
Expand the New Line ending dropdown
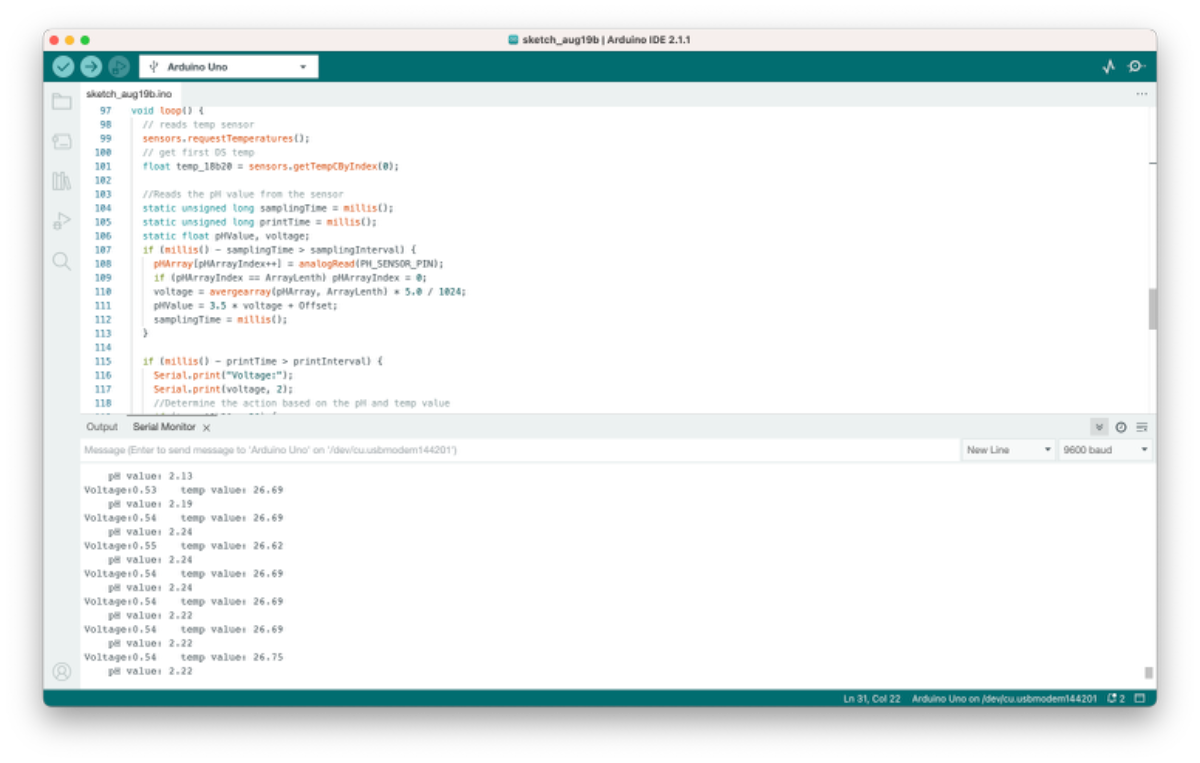tap(1009, 450)
